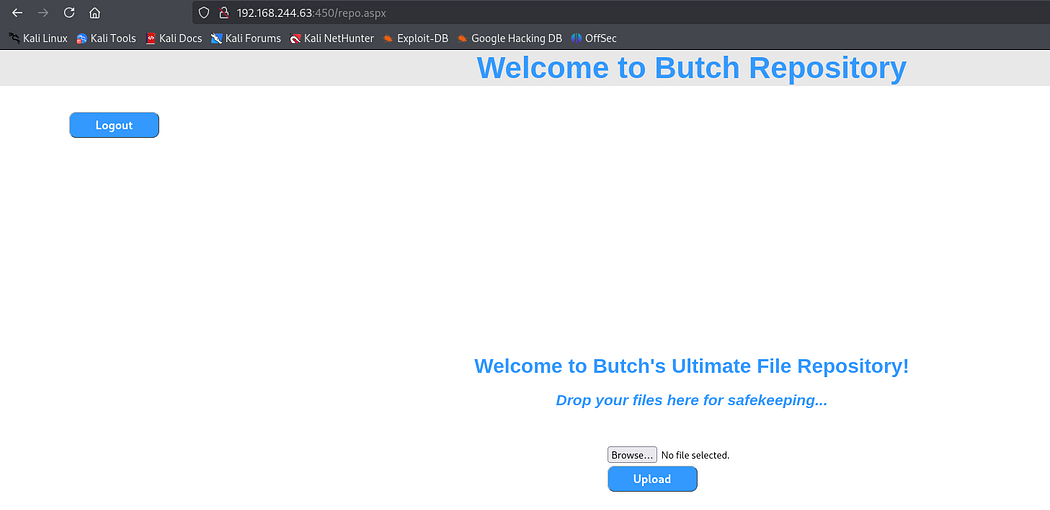Click the 'No file selected.' label
This screenshot has width=1050, height=510.
click(695, 455)
